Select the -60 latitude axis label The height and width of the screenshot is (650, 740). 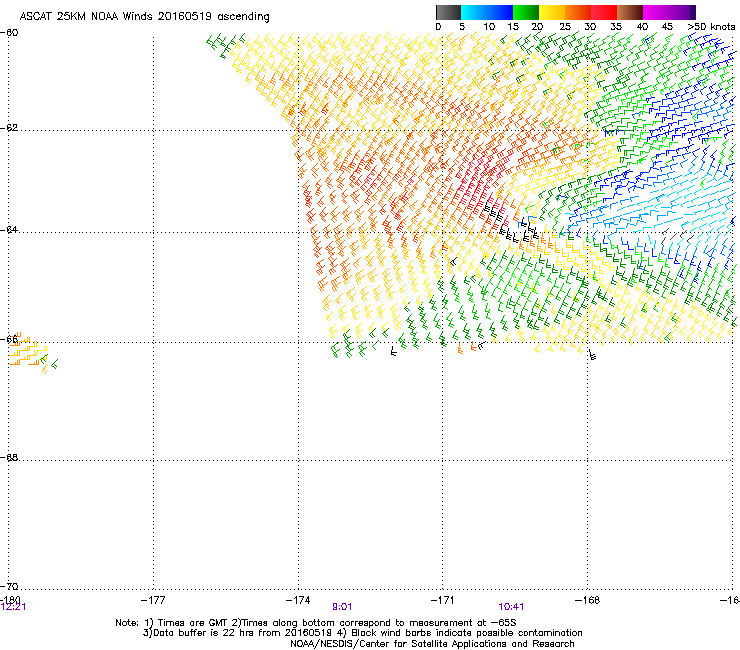(9, 33)
